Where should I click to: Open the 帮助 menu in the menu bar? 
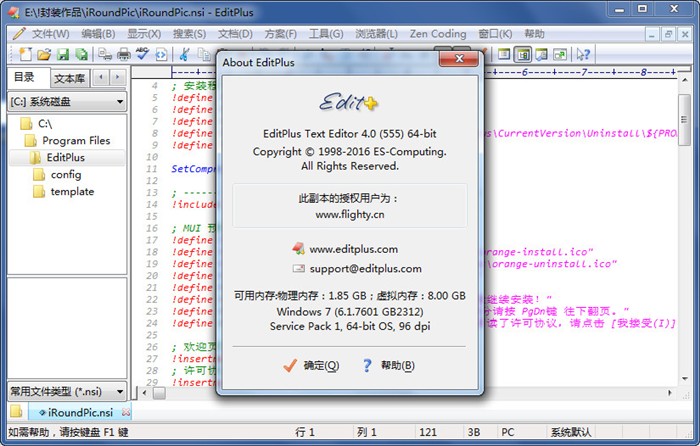(x=534, y=34)
